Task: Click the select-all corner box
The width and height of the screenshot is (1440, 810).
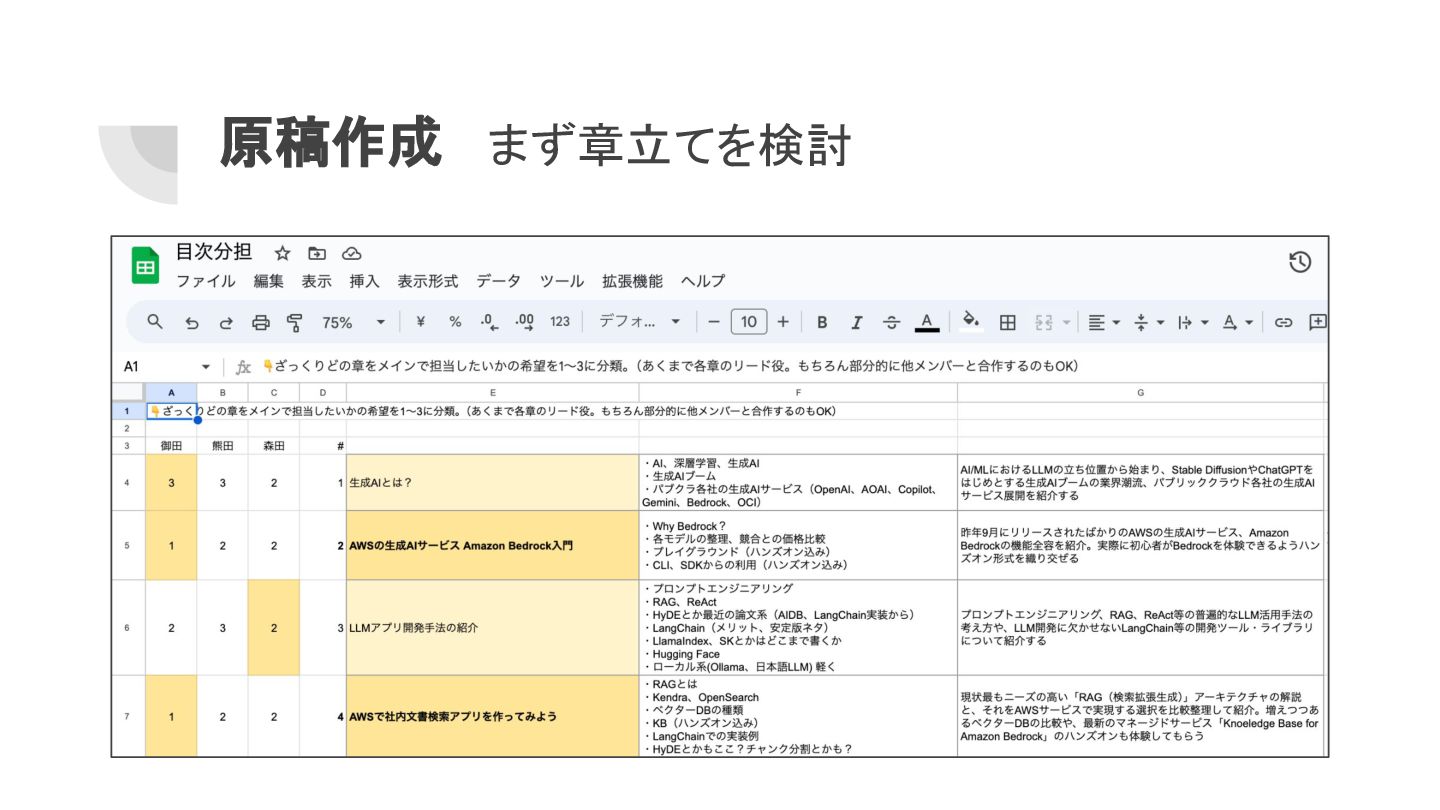Action: [x=128, y=393]
